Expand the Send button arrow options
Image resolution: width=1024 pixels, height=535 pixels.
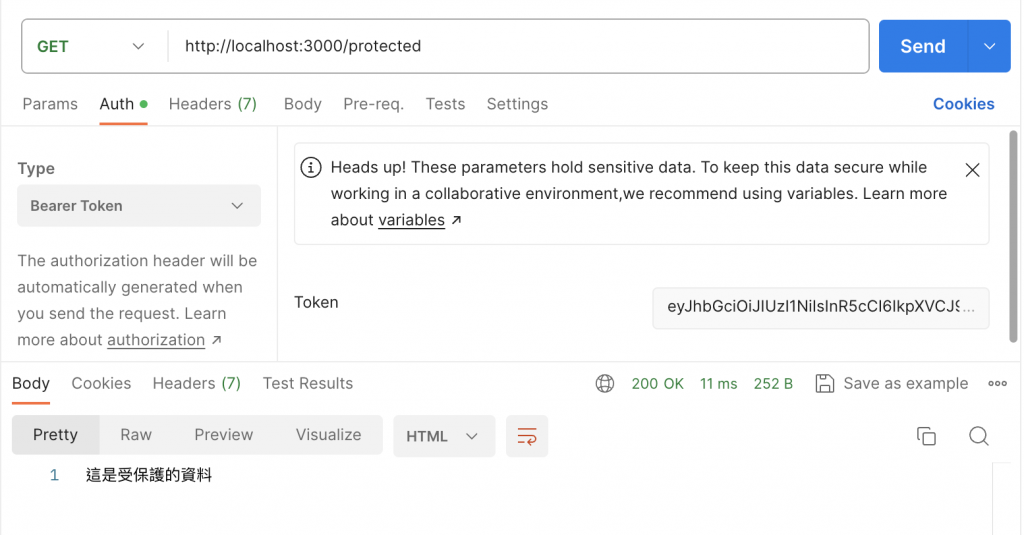pyautogui.click(x=990, y=46)
